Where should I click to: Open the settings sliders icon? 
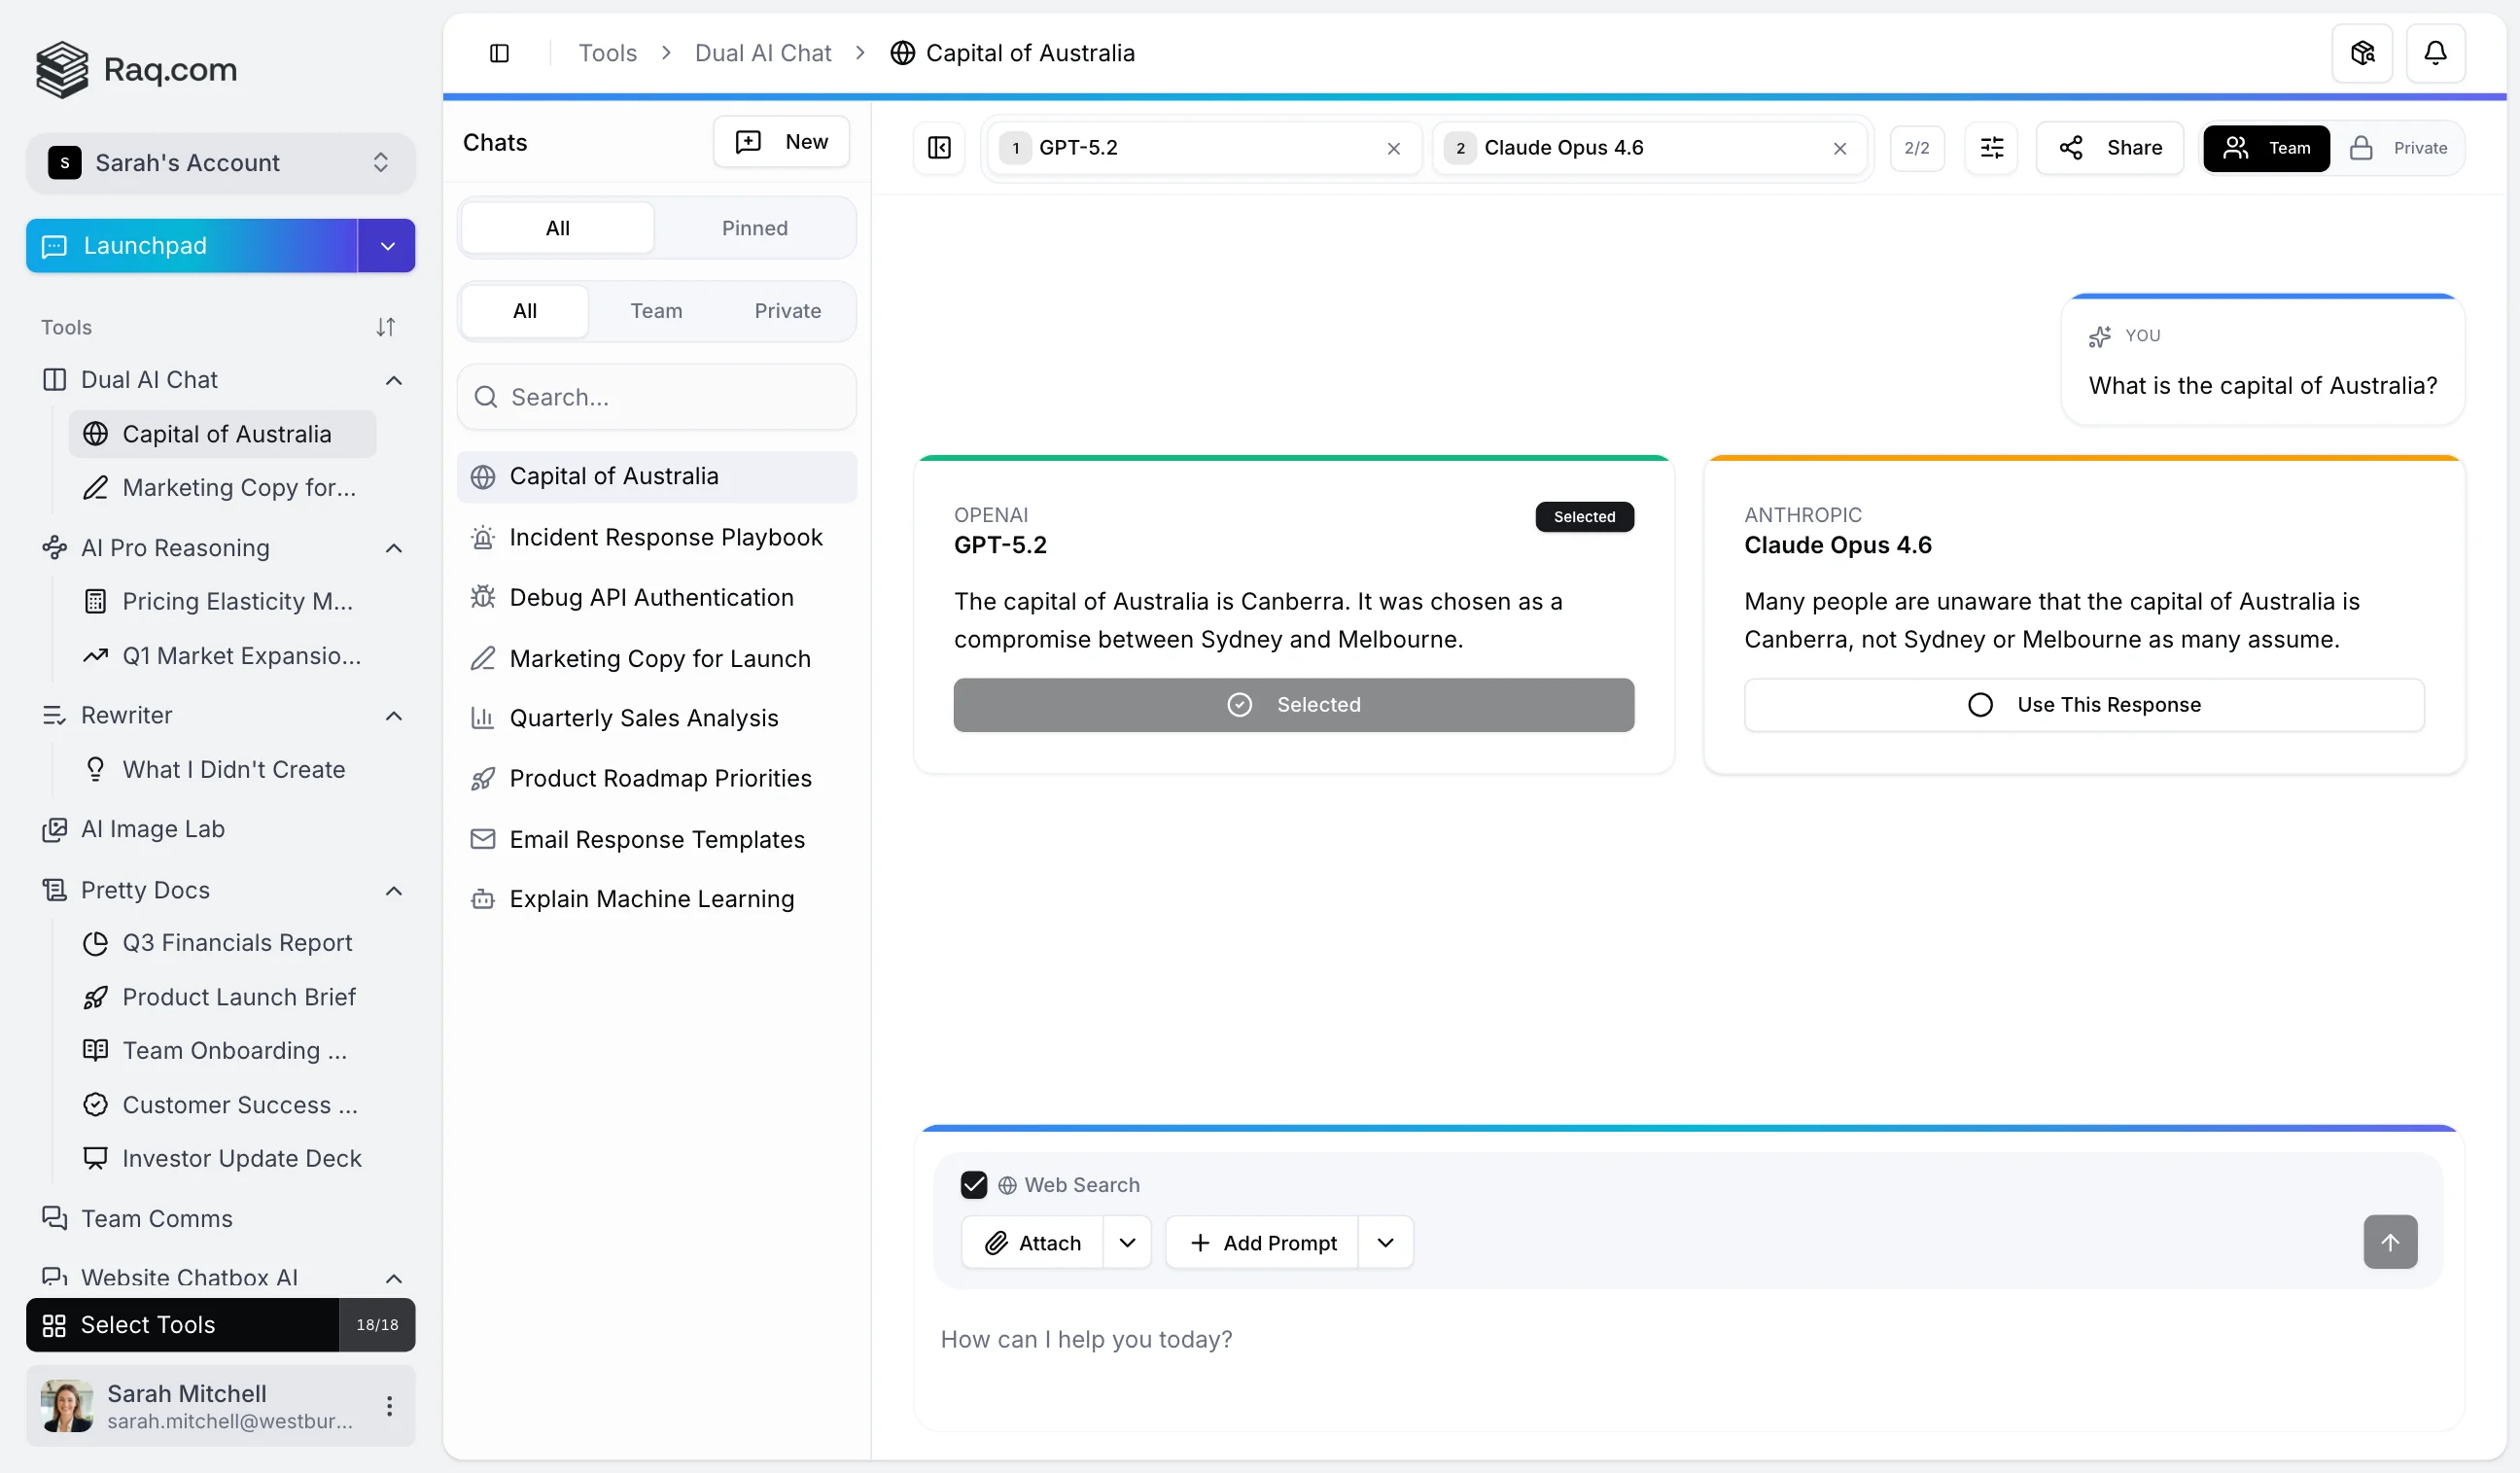(x=1991, y=148)
